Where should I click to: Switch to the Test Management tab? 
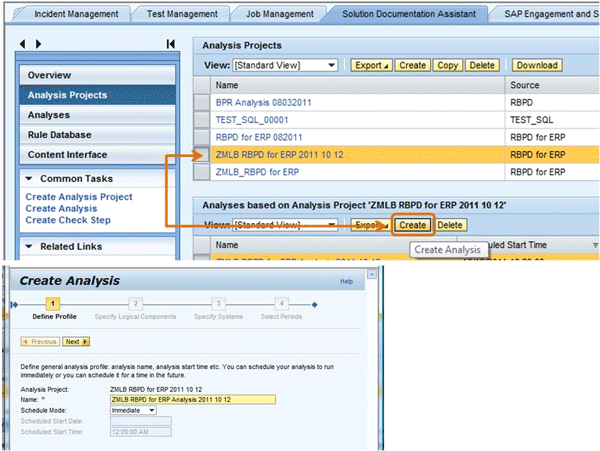tap(180, 14)
